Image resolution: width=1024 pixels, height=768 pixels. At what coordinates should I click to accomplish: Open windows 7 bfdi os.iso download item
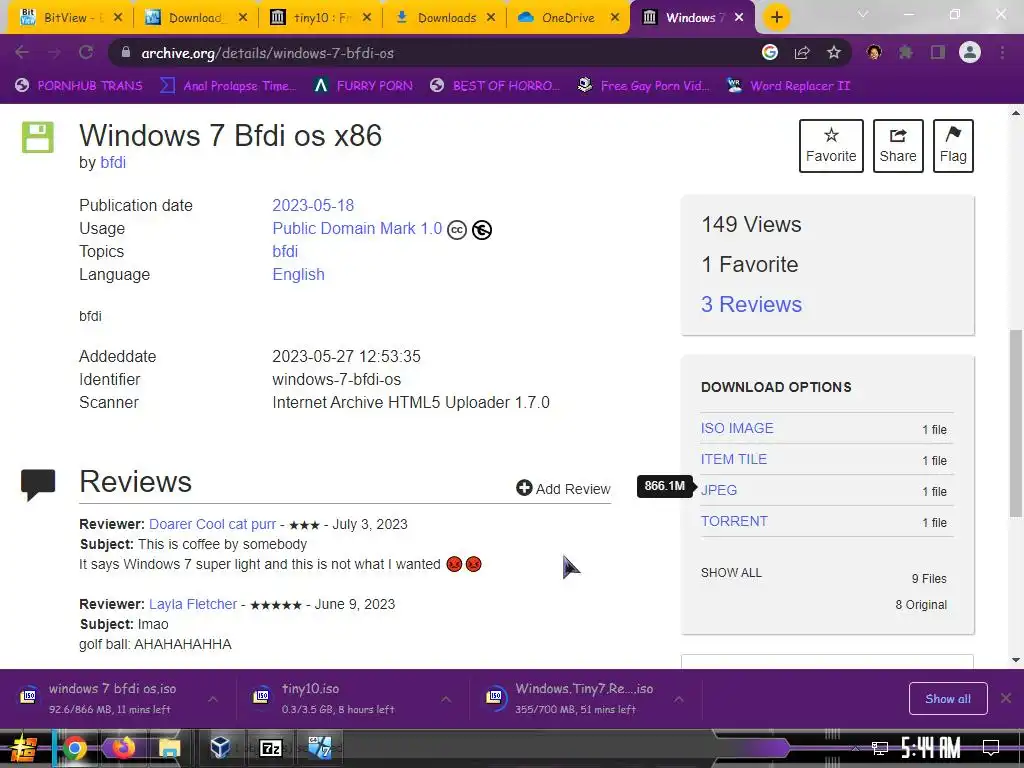(112, 699)
